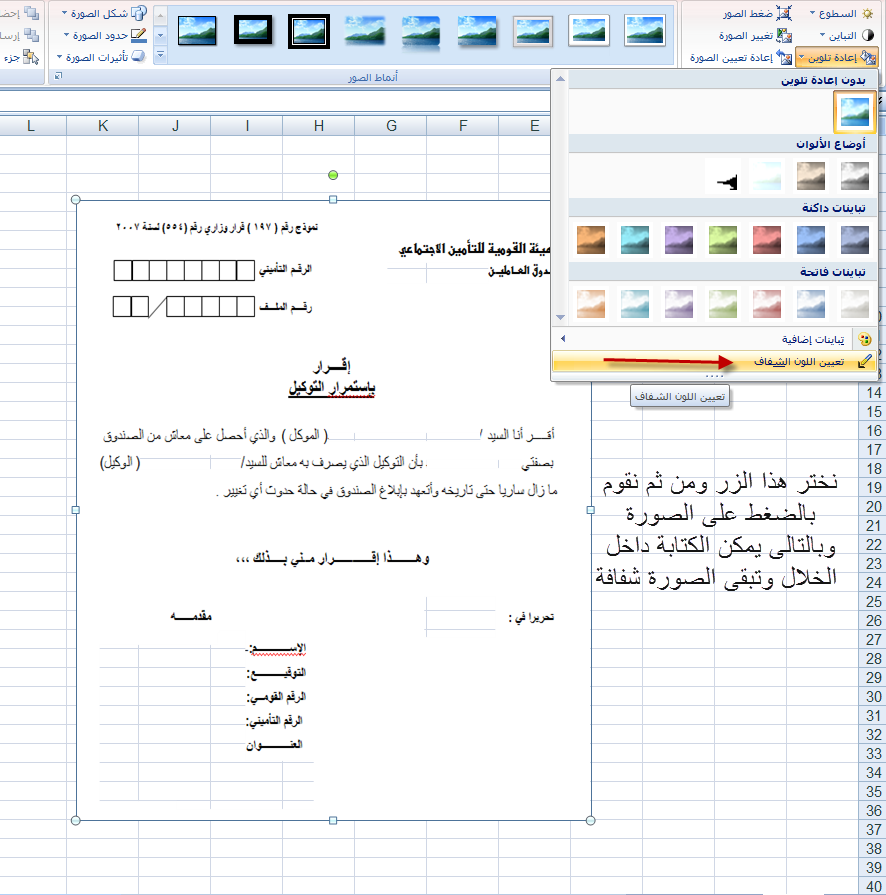The height and width of the screenshot is (895, 886).
Task: Choose the dark blue variation under تباينات داكنة
Action: tap(811, 240)
